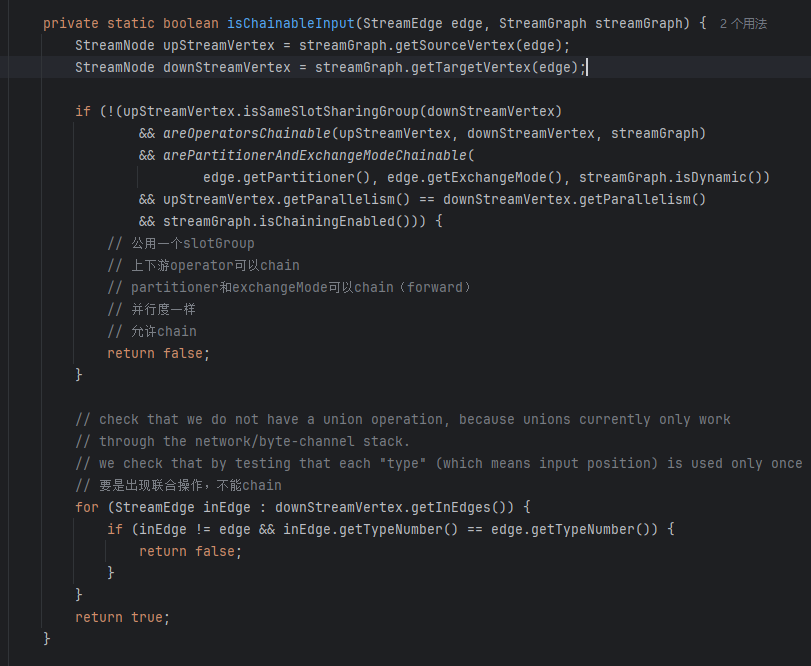Click edge.getTypeNumber() call
The image size is (811, 666).
570,529
